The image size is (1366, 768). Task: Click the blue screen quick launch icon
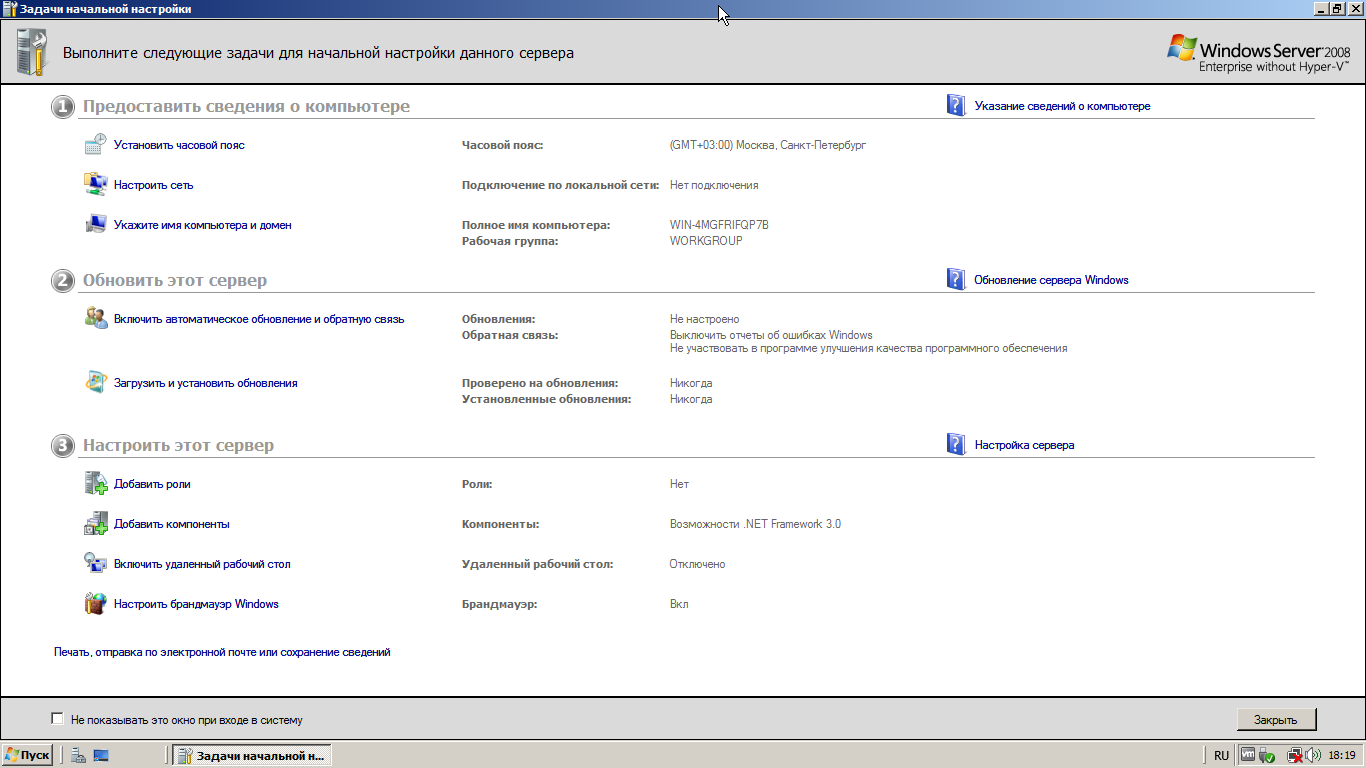101,756
